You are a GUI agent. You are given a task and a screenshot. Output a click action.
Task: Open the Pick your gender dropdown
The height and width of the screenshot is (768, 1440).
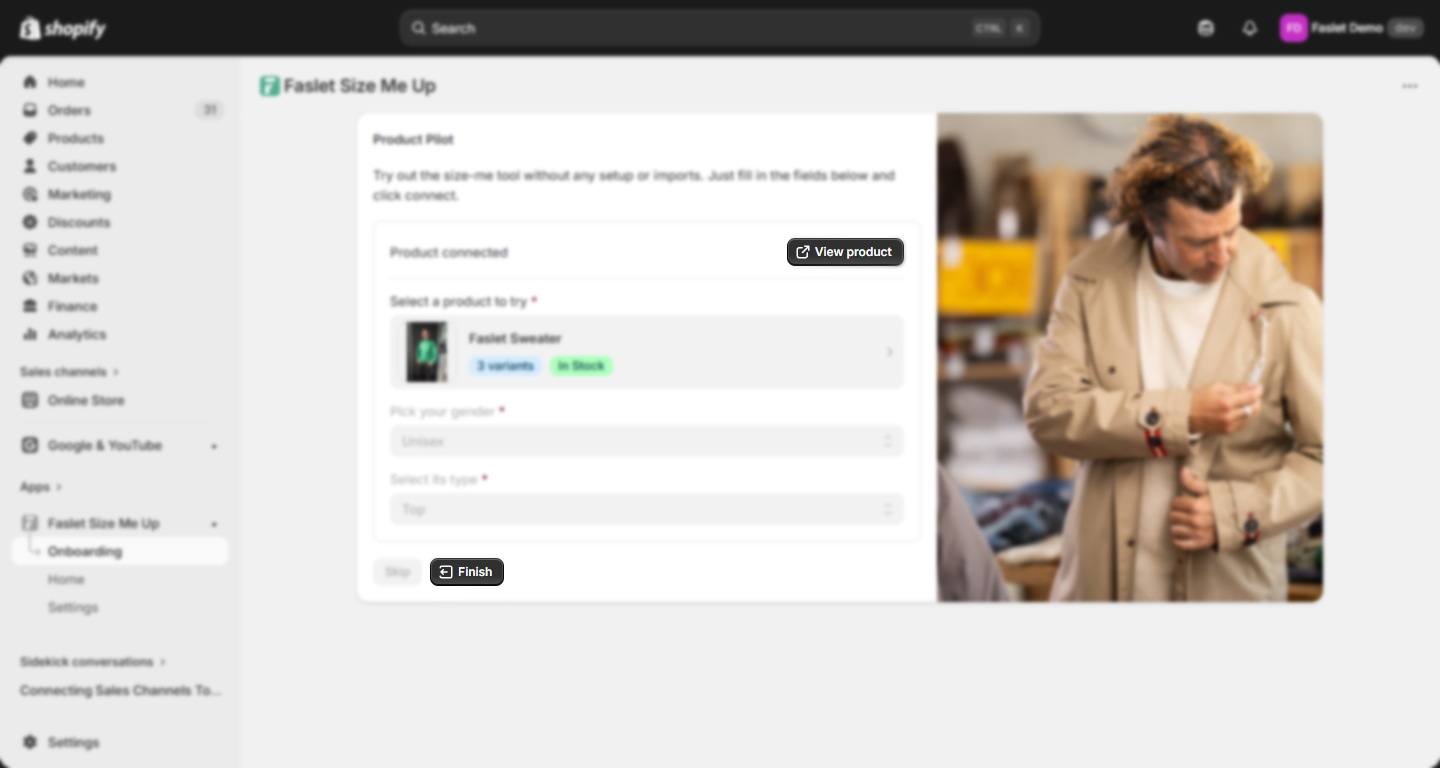pos(646,441)
